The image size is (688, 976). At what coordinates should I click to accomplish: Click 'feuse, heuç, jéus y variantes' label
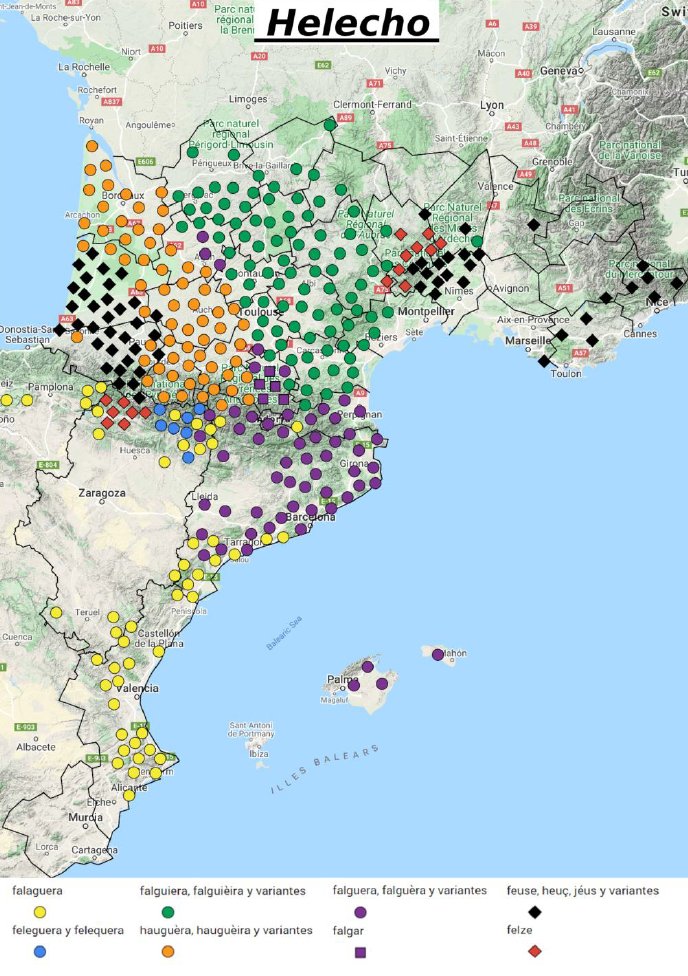(x=583, y=891)
